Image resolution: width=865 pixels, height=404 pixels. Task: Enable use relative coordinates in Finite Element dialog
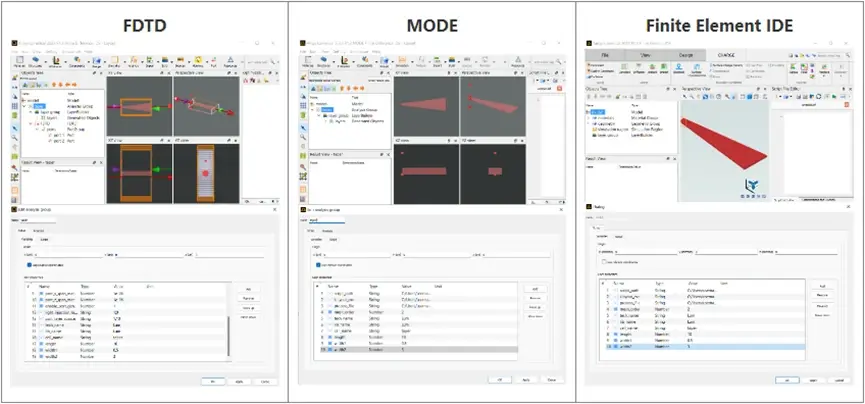(604, 262)
